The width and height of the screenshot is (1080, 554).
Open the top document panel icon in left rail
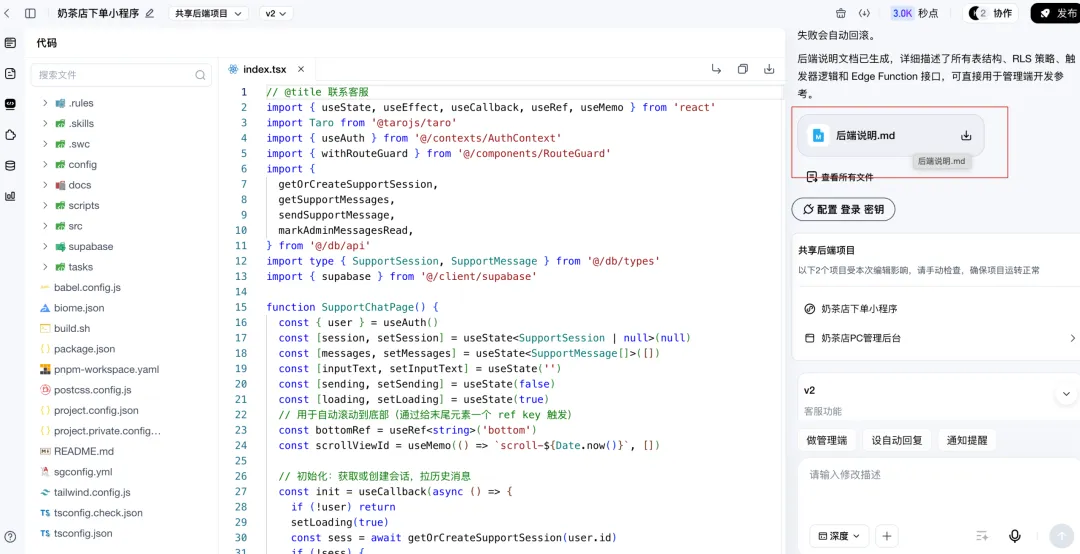(x=10, y=43)
